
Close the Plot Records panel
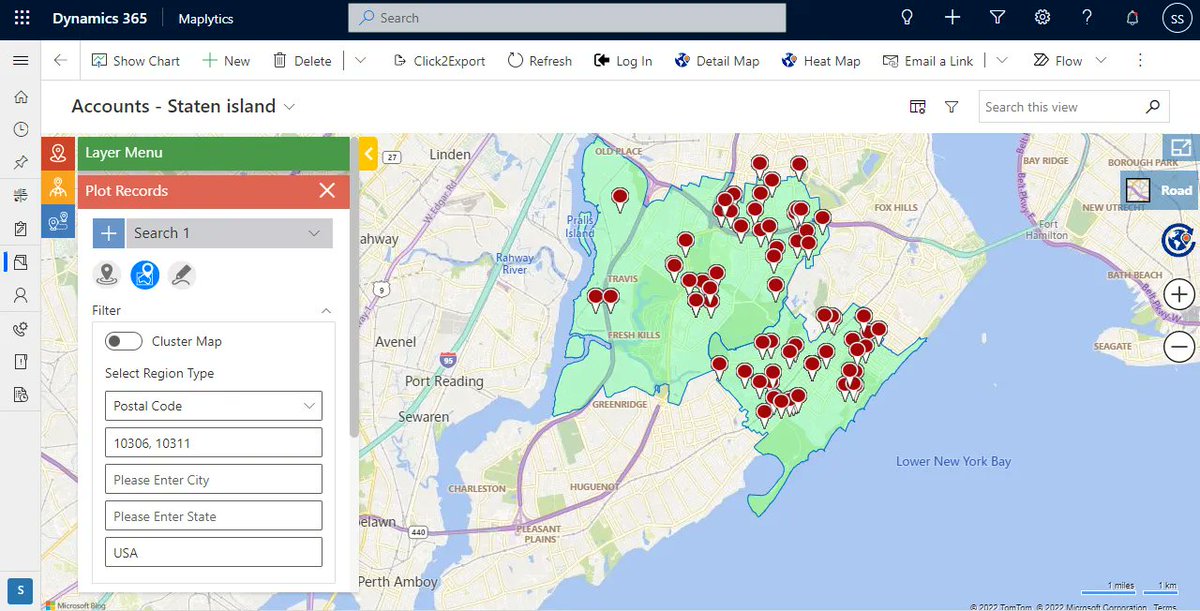pos(327,191)
